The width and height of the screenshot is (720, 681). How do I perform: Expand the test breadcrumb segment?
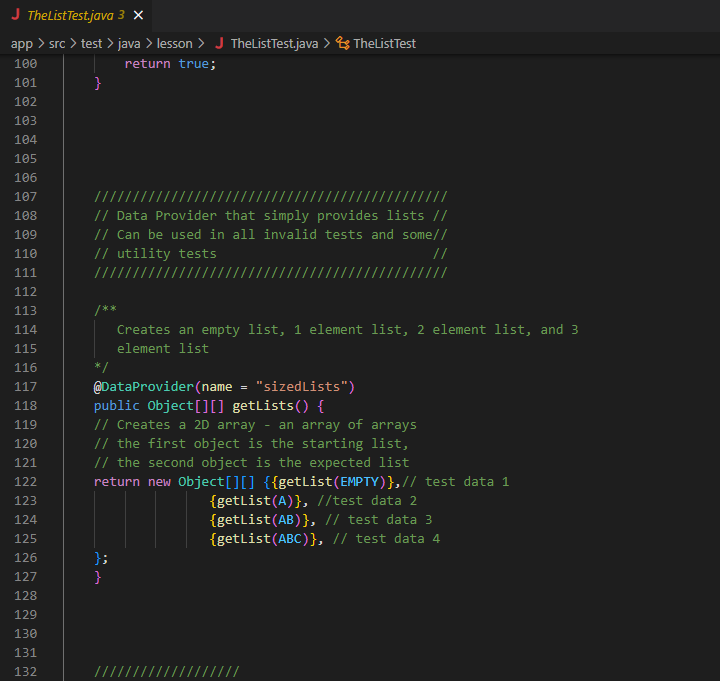click(x=91, y=43)
